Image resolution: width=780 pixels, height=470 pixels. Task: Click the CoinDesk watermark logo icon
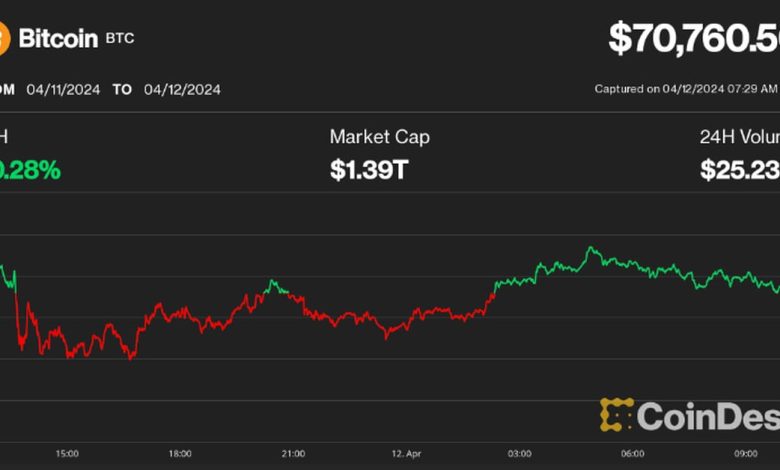(617, 415)
